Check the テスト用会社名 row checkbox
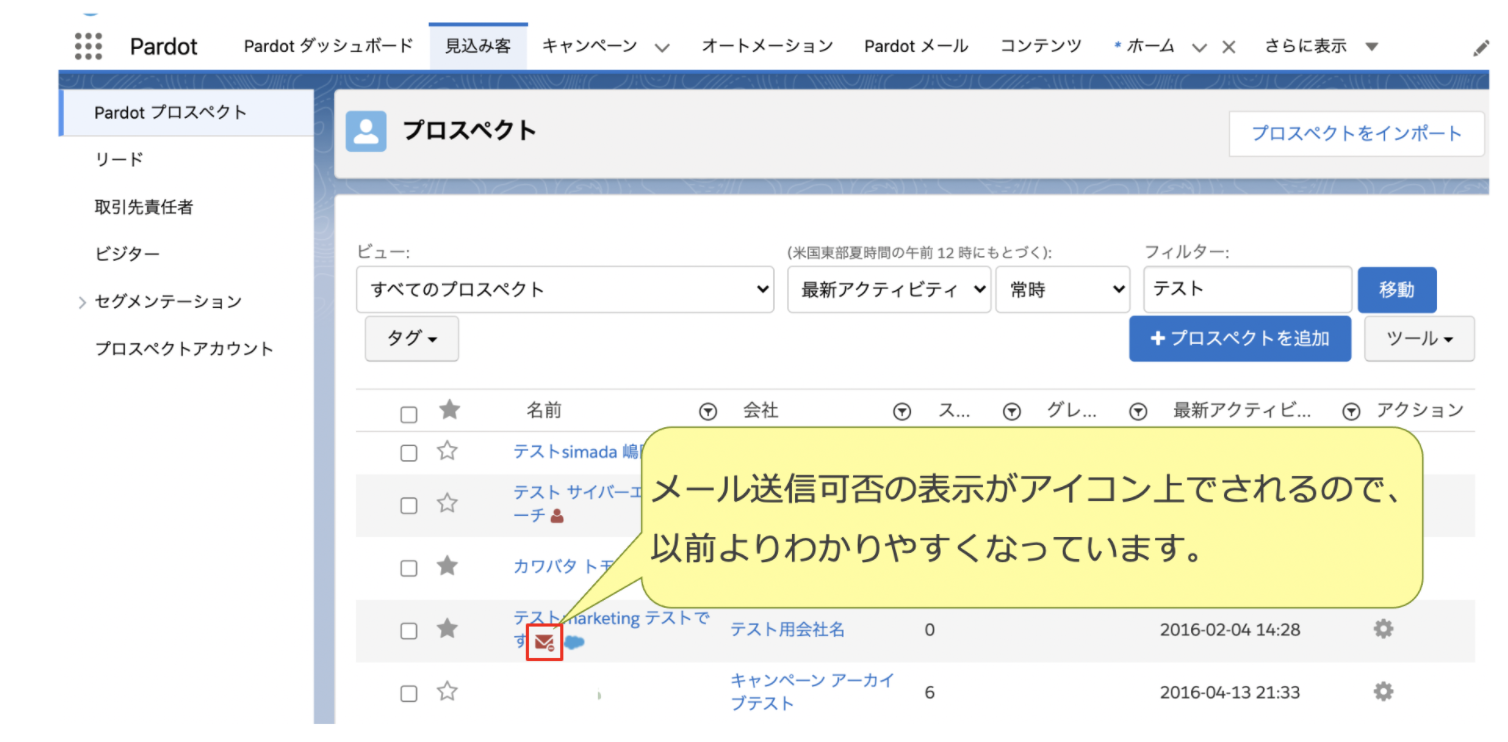The width and height of the screenshot is (1508, 742). tap(408, 631)
